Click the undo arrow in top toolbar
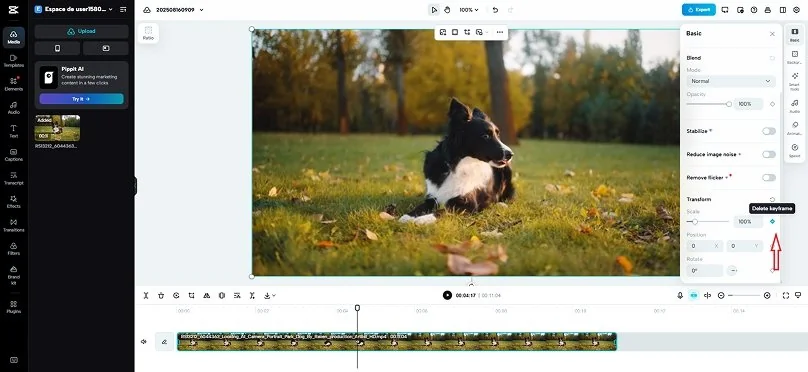Image resolution: width=808 pixels, height=372 pixels. click(x=495, y=10)
